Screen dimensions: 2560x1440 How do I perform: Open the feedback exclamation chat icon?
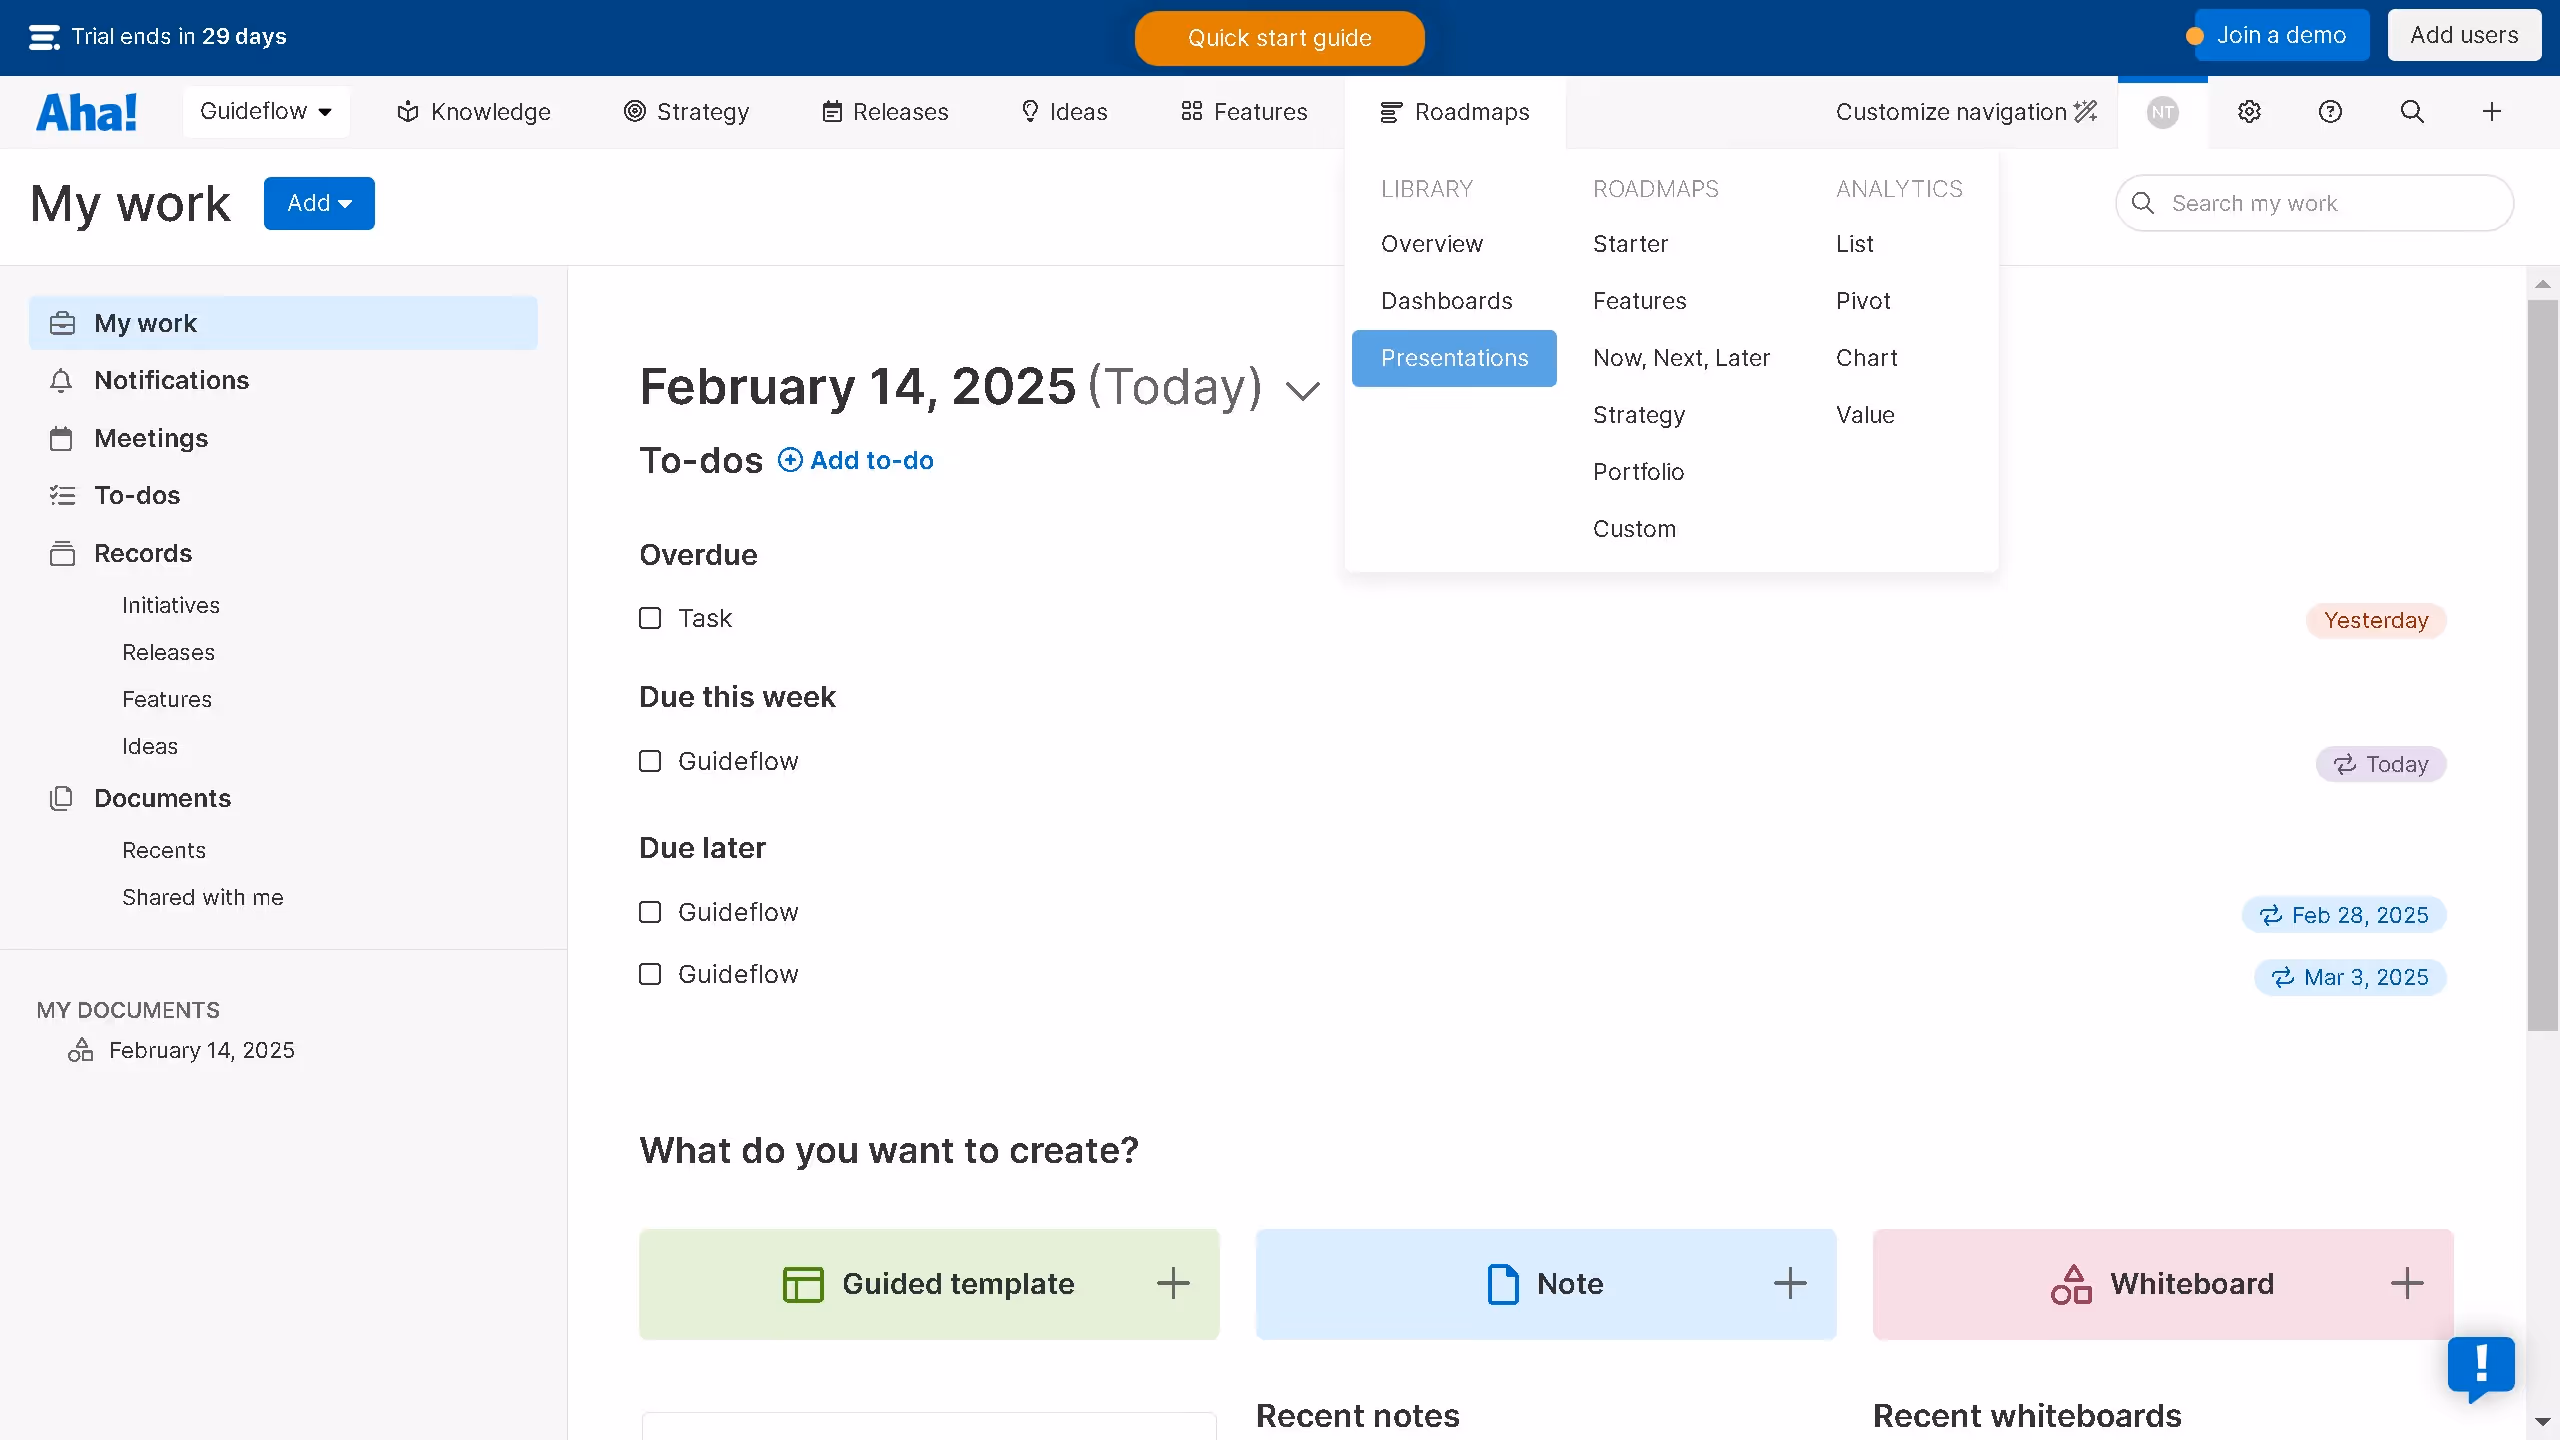click(x=2480, y=1366)
